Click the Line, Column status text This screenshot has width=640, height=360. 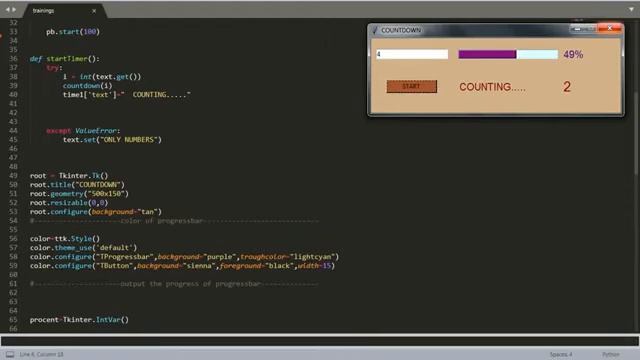[x=41, y=354]
